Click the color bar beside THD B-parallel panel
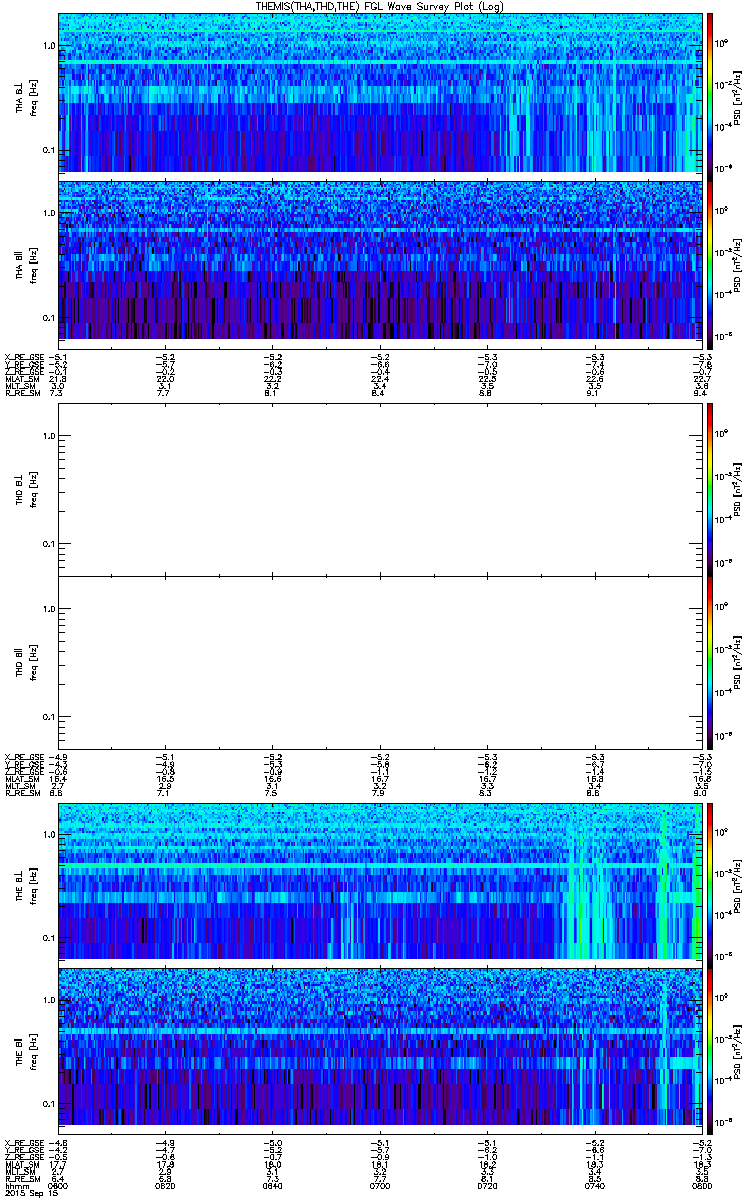750x1200 pixels. pos(710,661)
